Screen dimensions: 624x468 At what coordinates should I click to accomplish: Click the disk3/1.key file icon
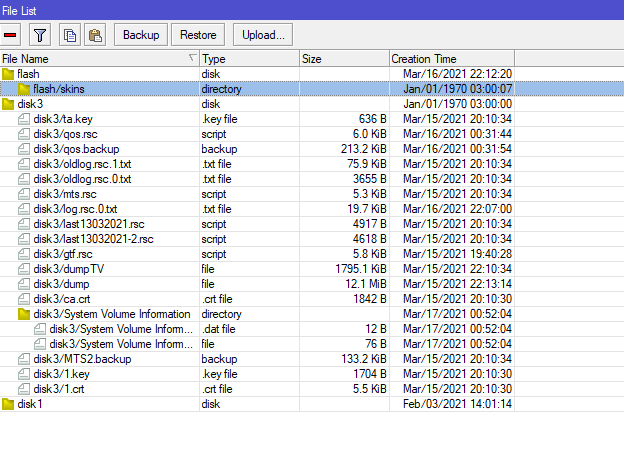24,374
